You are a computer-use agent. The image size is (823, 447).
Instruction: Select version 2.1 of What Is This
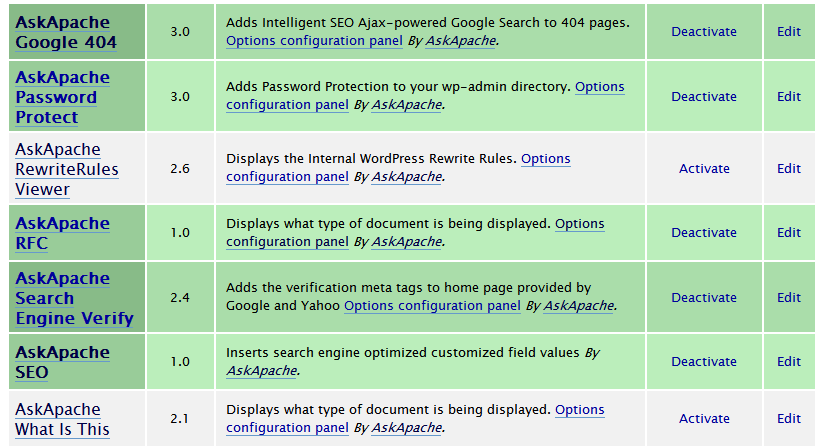click(x=180, y=418)
